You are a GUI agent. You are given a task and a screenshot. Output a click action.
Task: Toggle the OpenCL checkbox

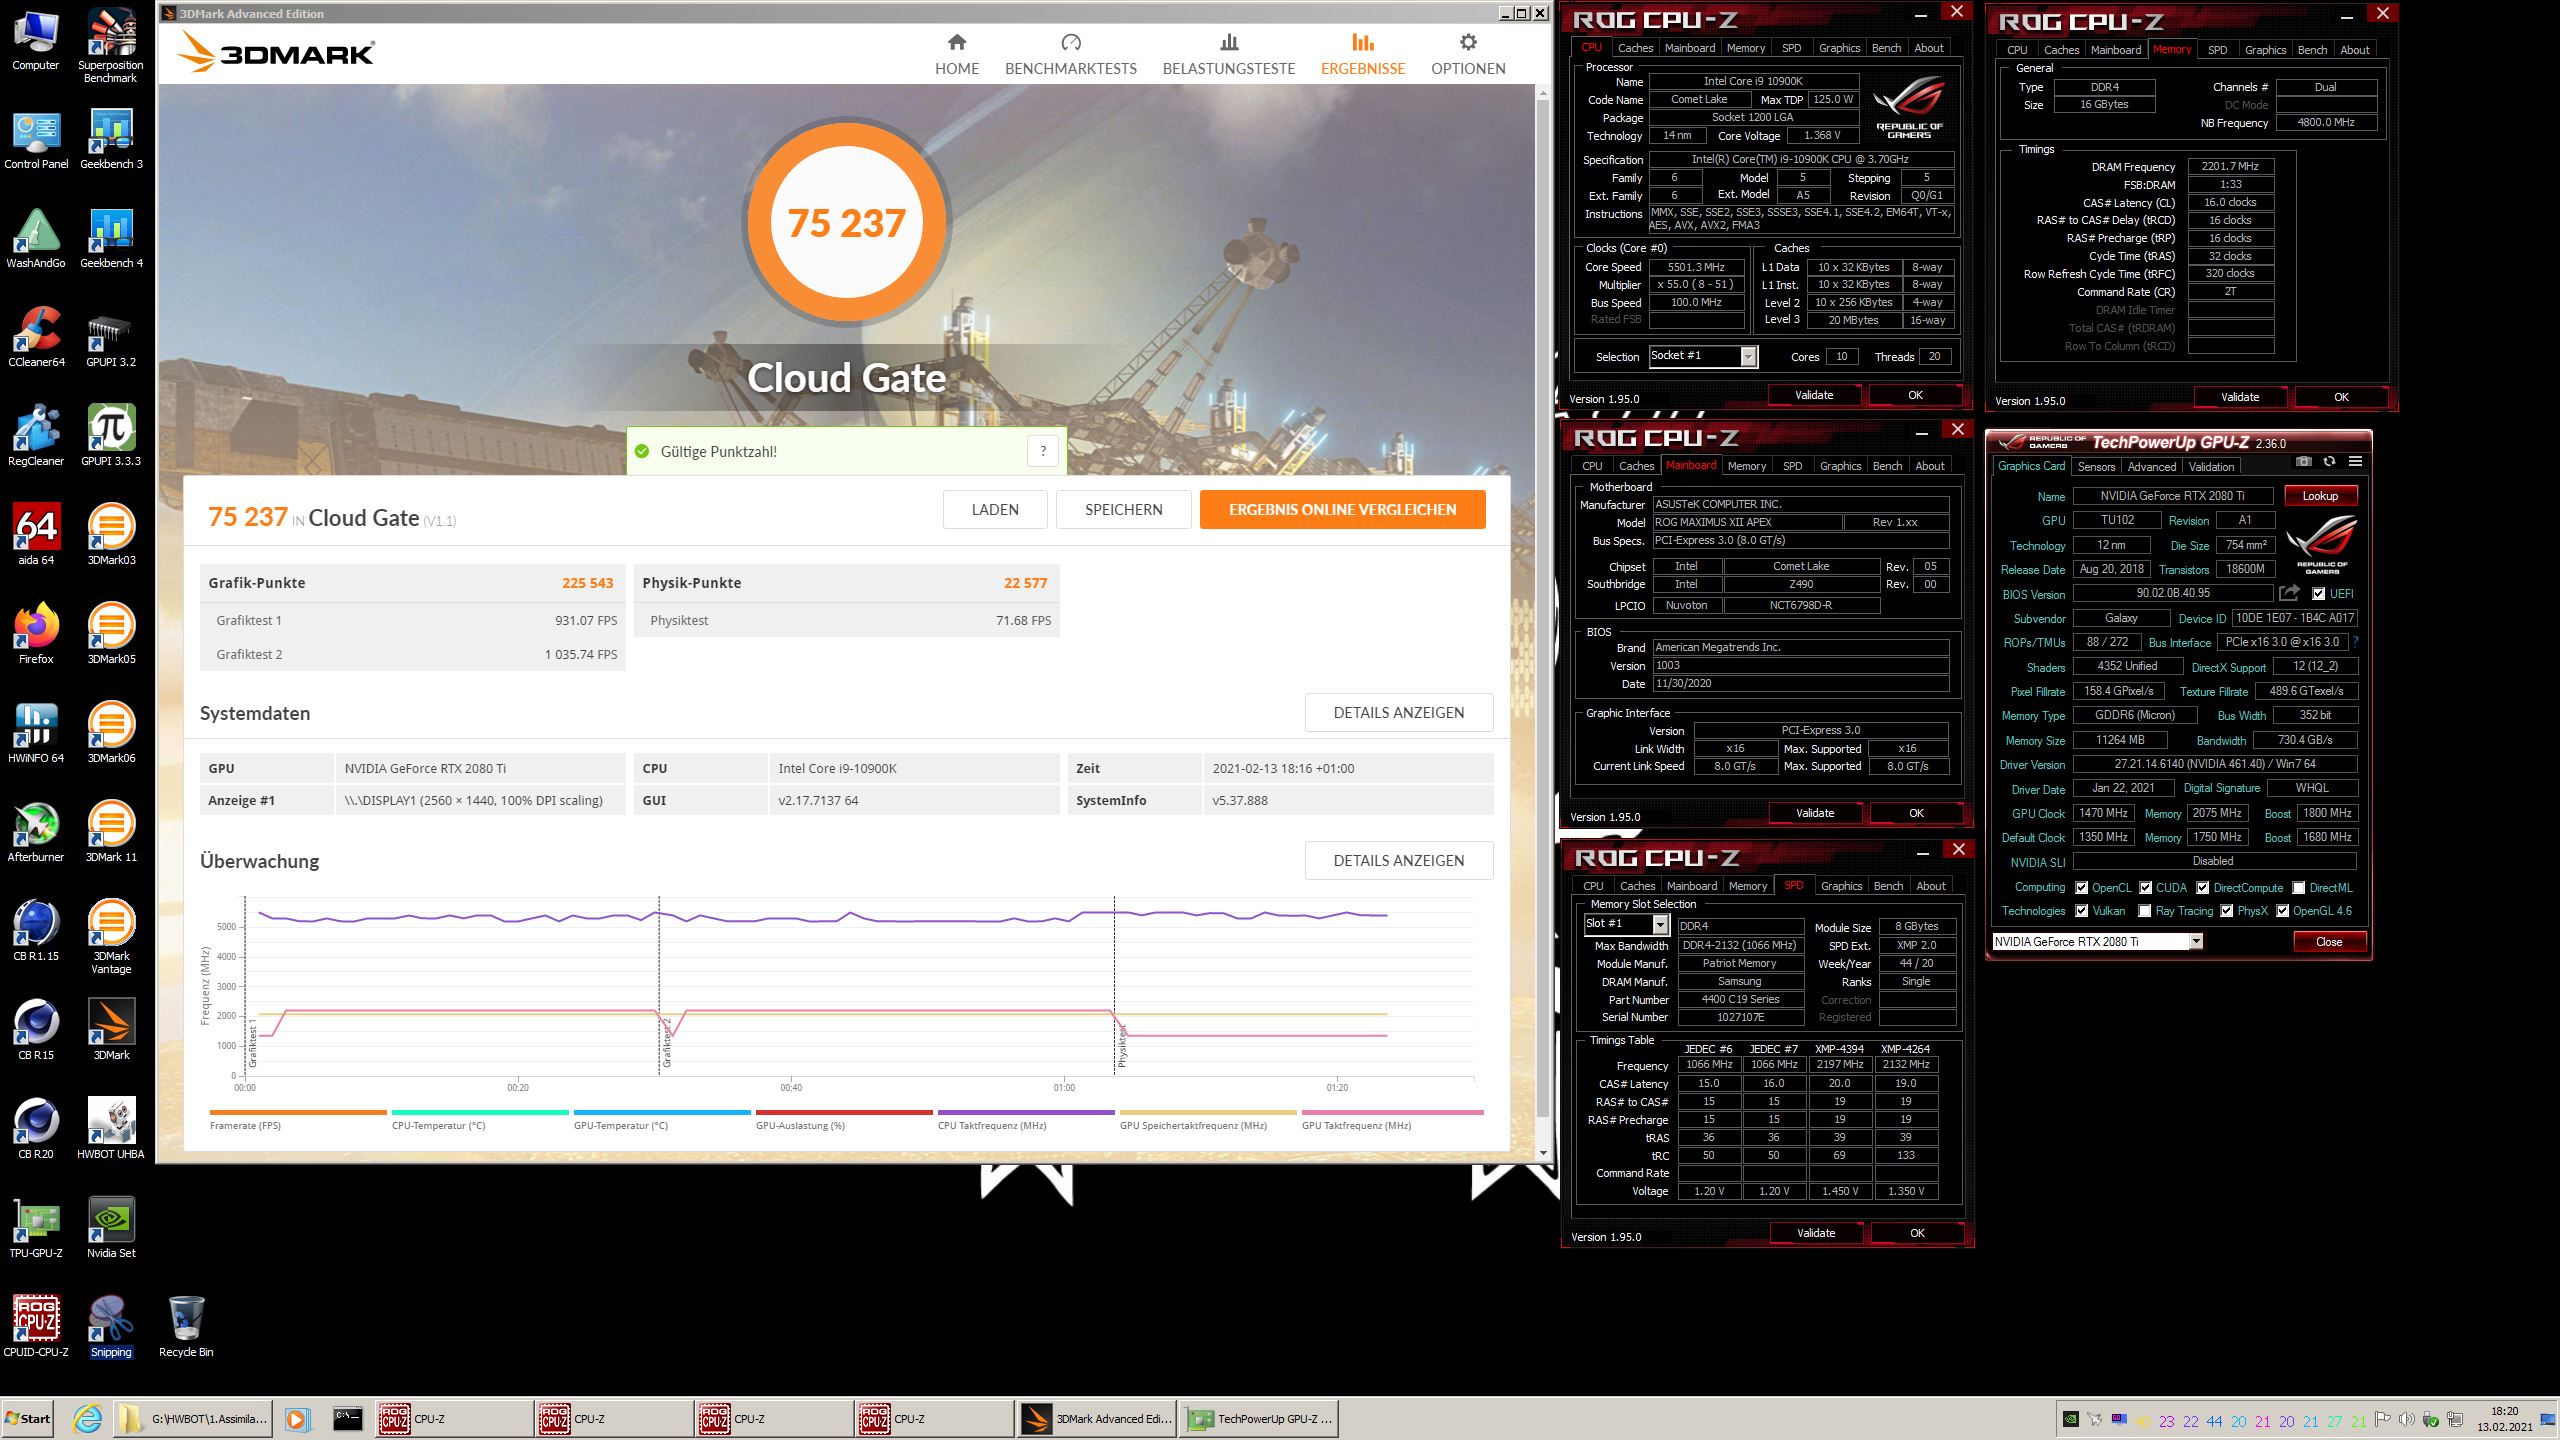pyautogui.click(x=2081, y=887)
